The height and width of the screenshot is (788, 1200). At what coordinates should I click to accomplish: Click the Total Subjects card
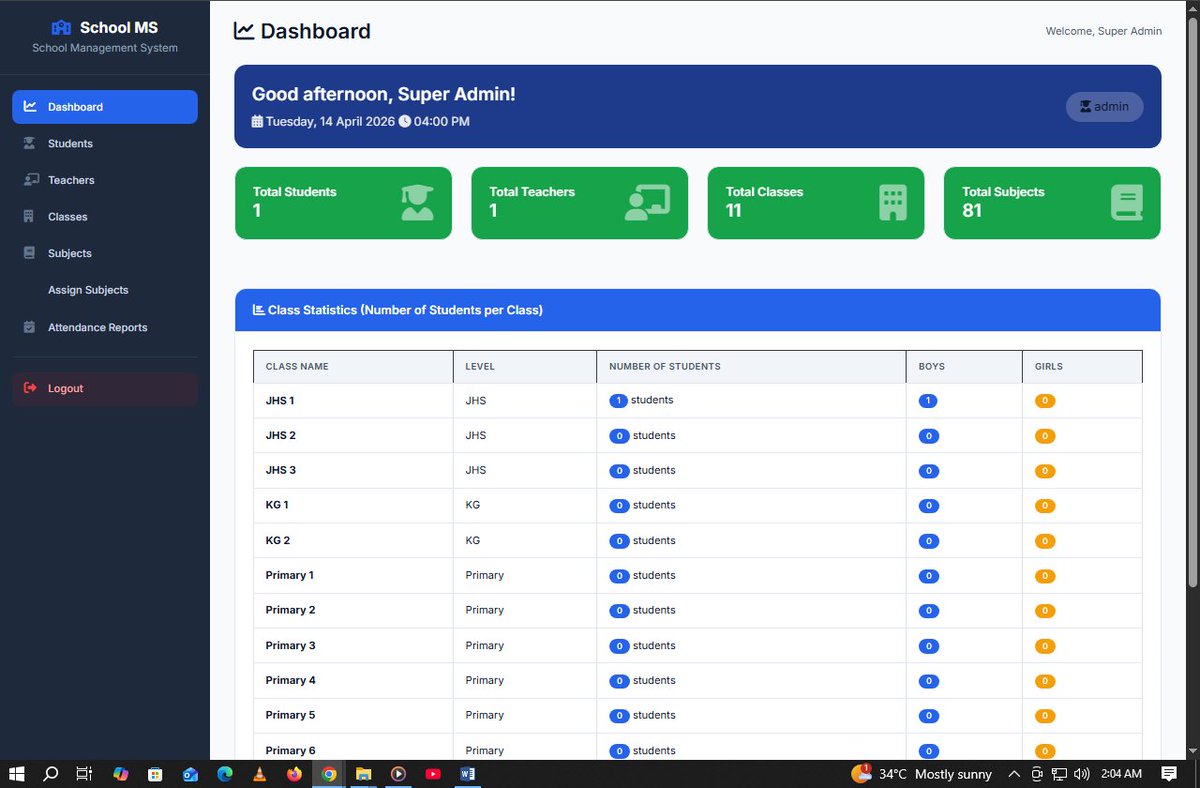pyautogui.click(x=1052, y=203)
